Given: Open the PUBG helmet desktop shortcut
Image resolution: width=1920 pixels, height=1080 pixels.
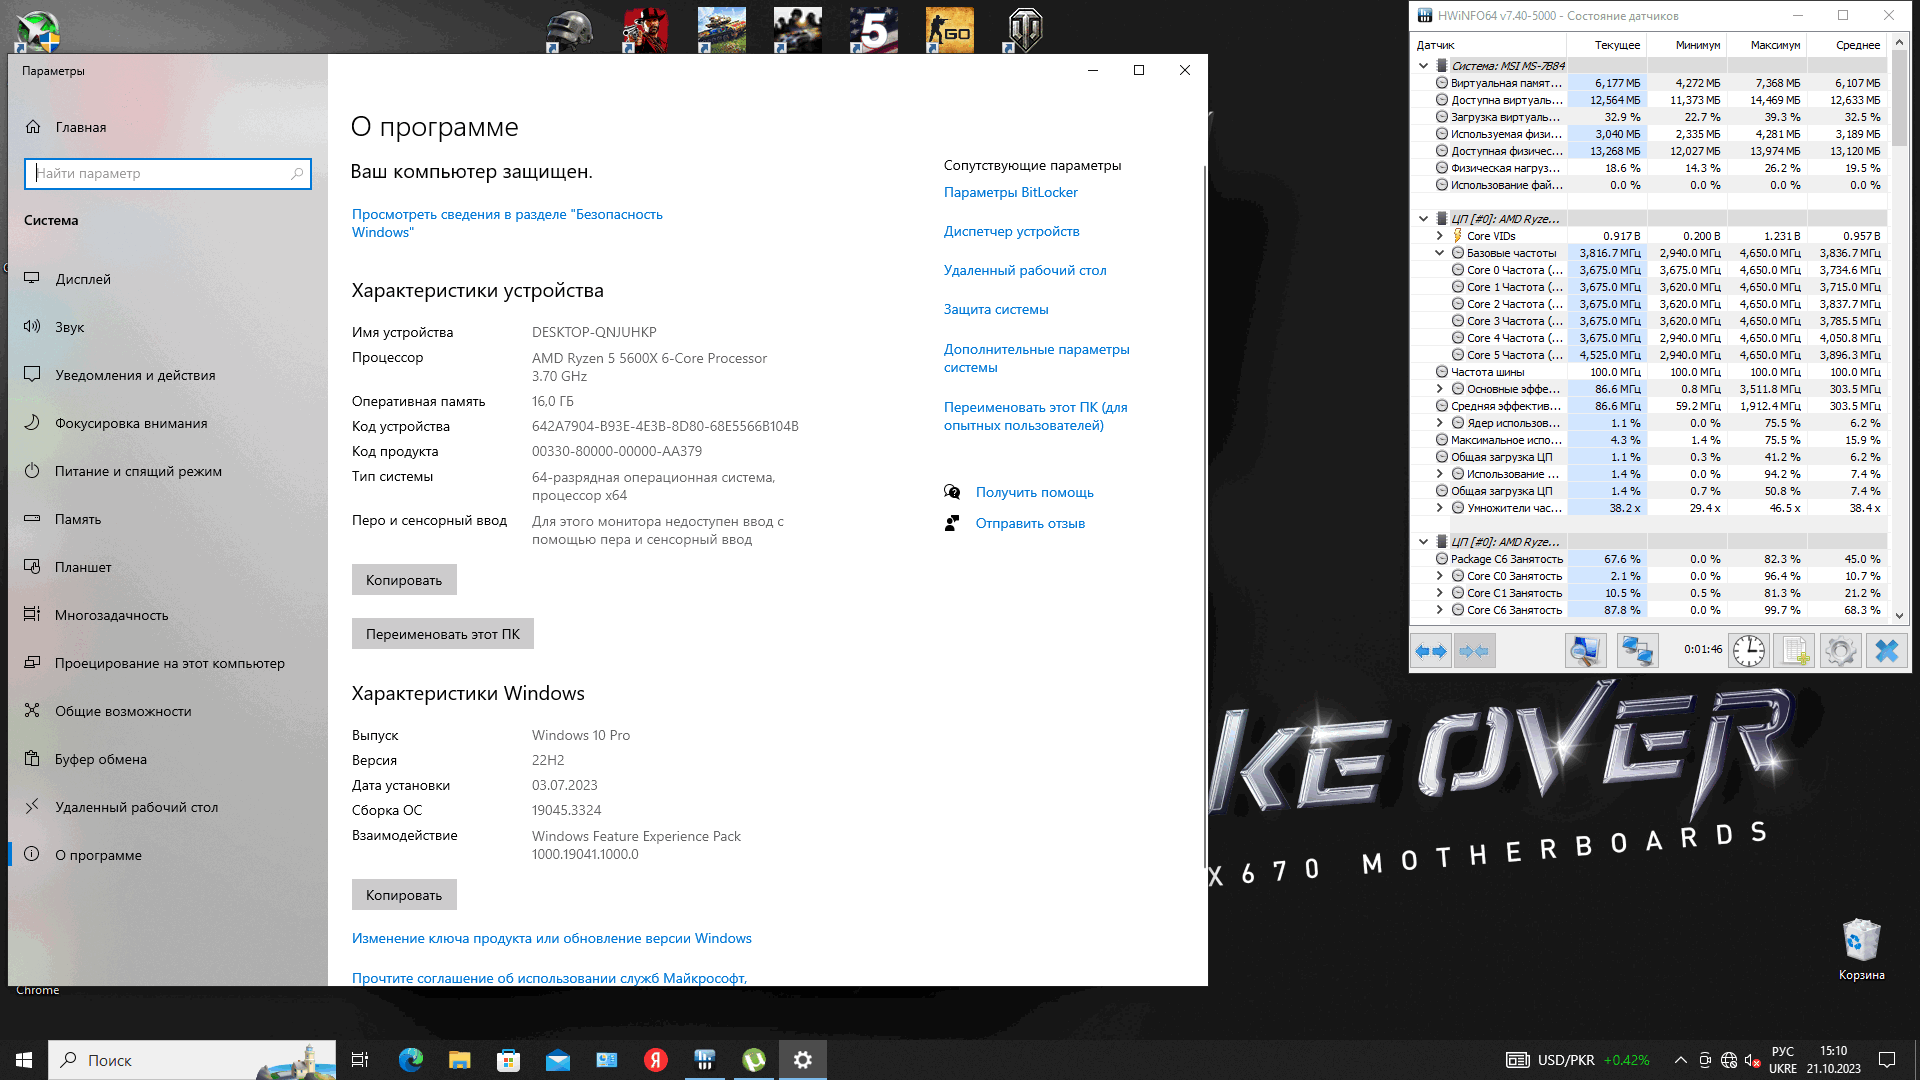Looking at the screenshot, I should click(570, 30).
